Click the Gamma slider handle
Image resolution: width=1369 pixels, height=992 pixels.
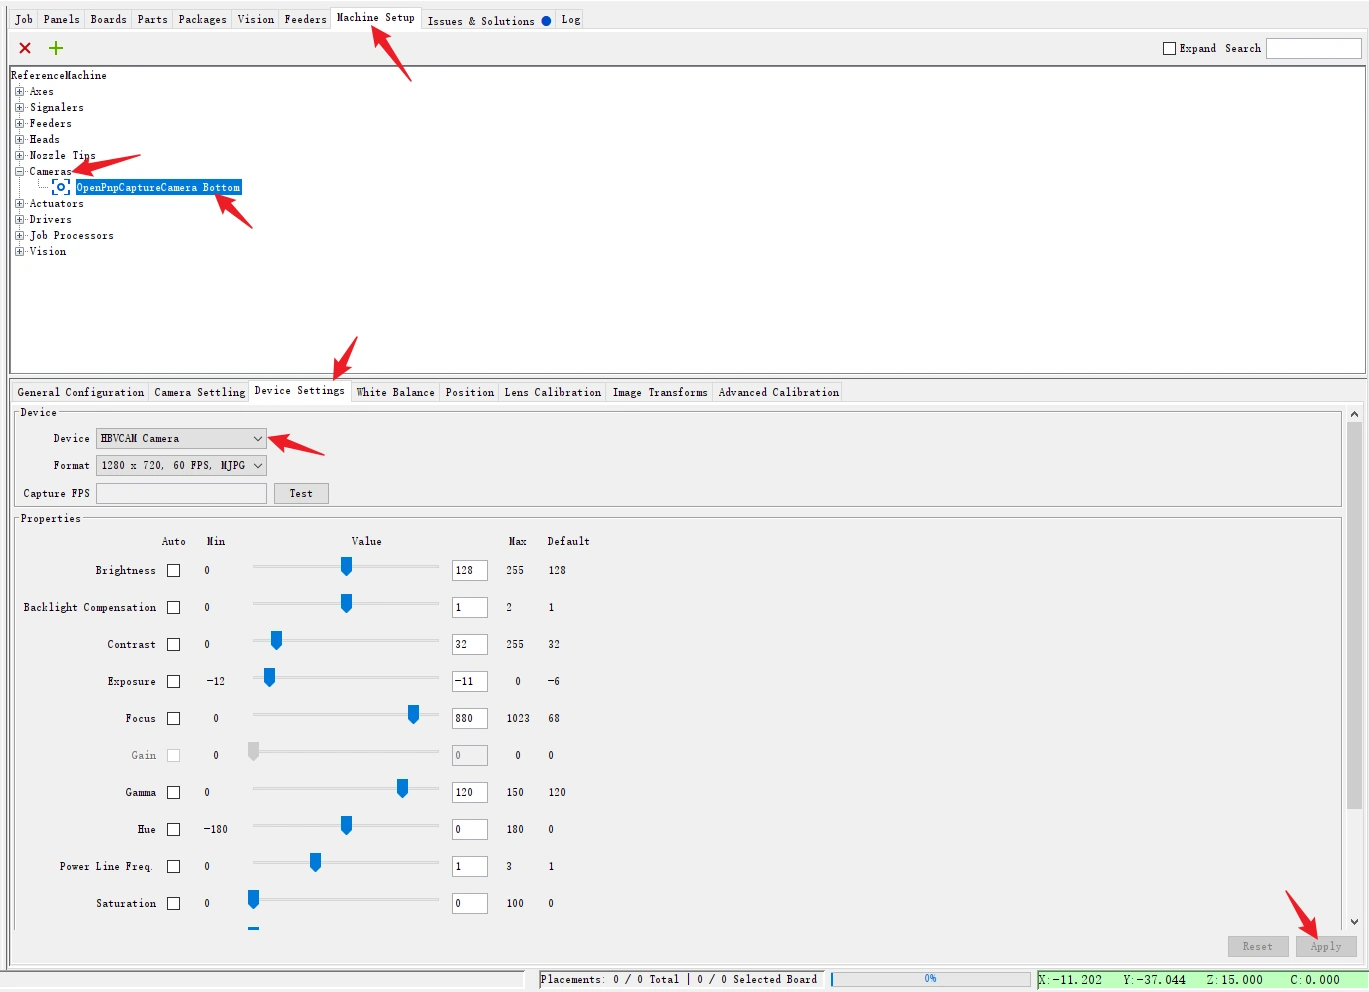[x=402, y=789]
